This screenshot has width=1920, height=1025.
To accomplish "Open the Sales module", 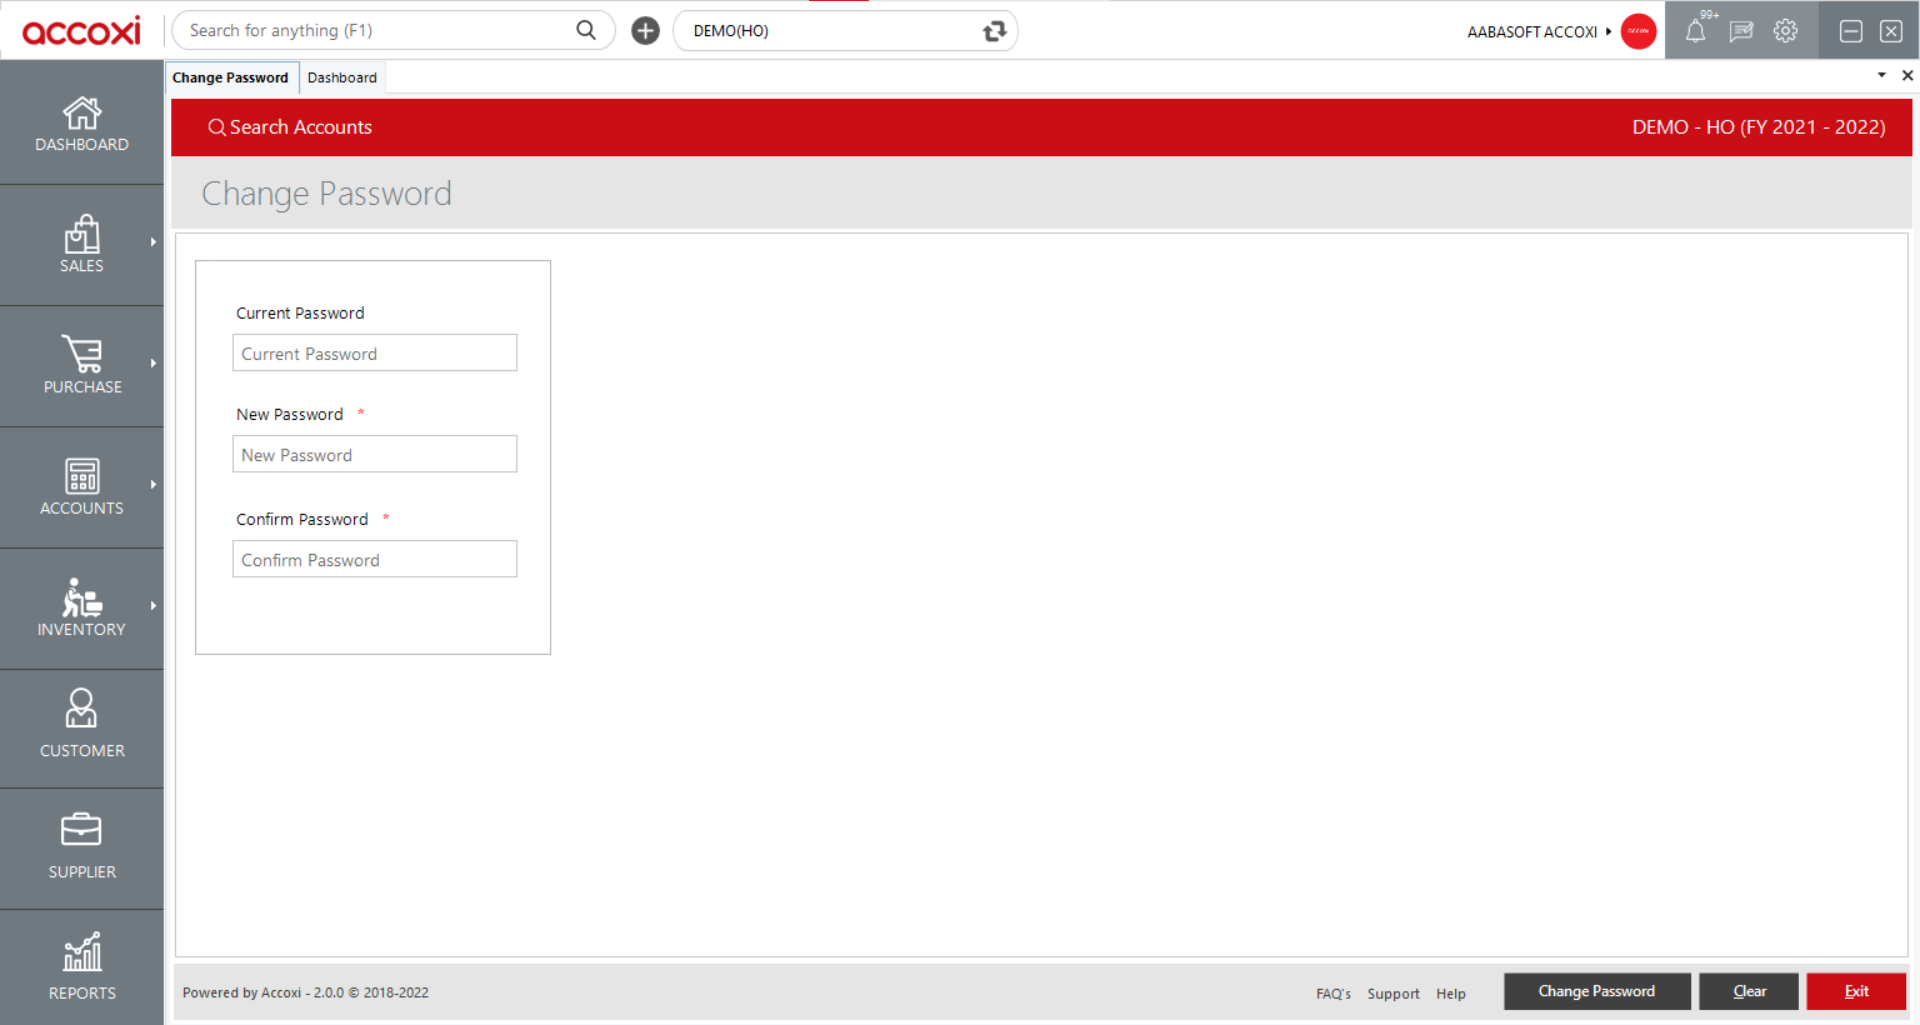I will coord(82,245).
